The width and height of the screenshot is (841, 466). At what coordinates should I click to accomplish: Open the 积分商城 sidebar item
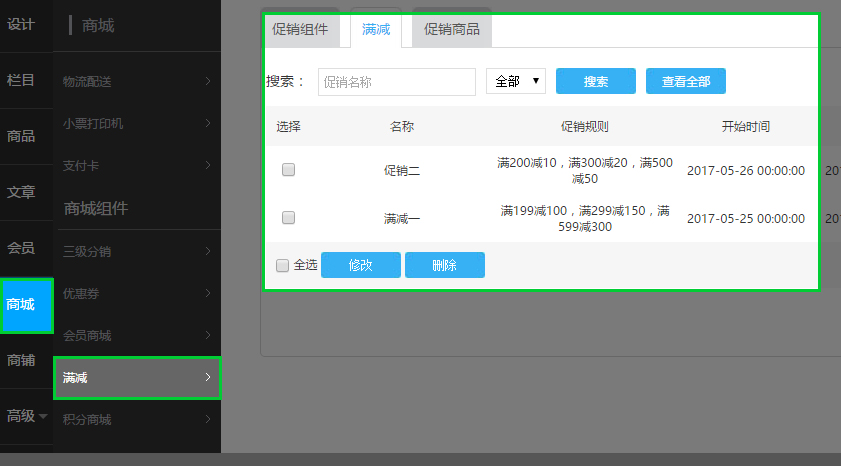[x=137, y=419]
